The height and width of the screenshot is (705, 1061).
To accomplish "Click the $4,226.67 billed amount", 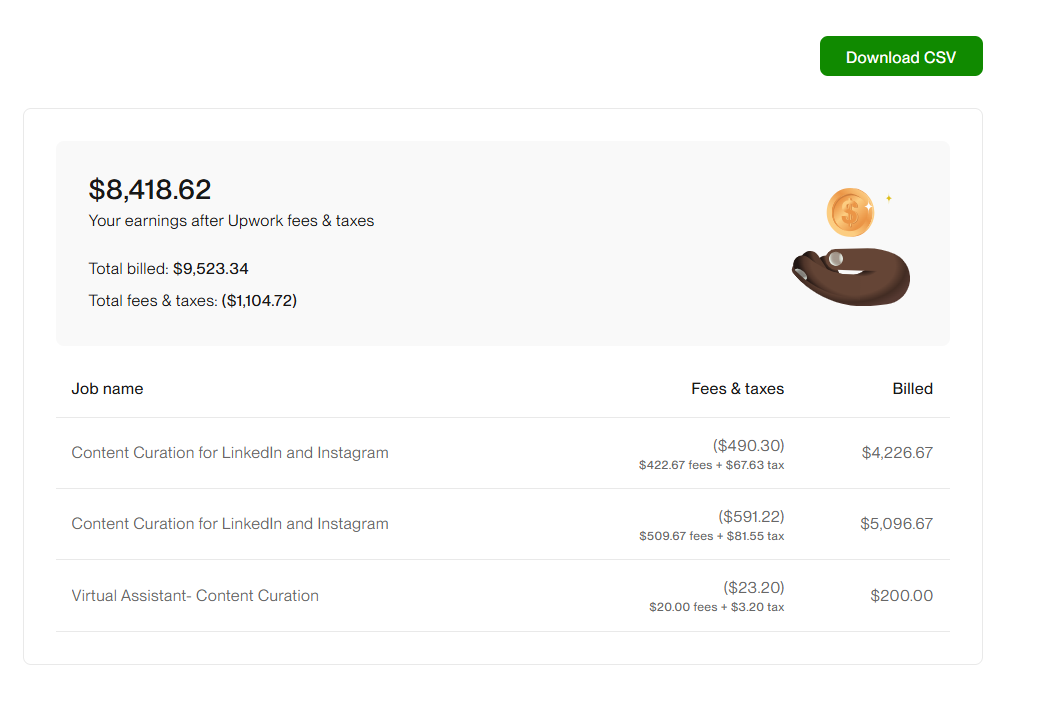I will 897,453.
